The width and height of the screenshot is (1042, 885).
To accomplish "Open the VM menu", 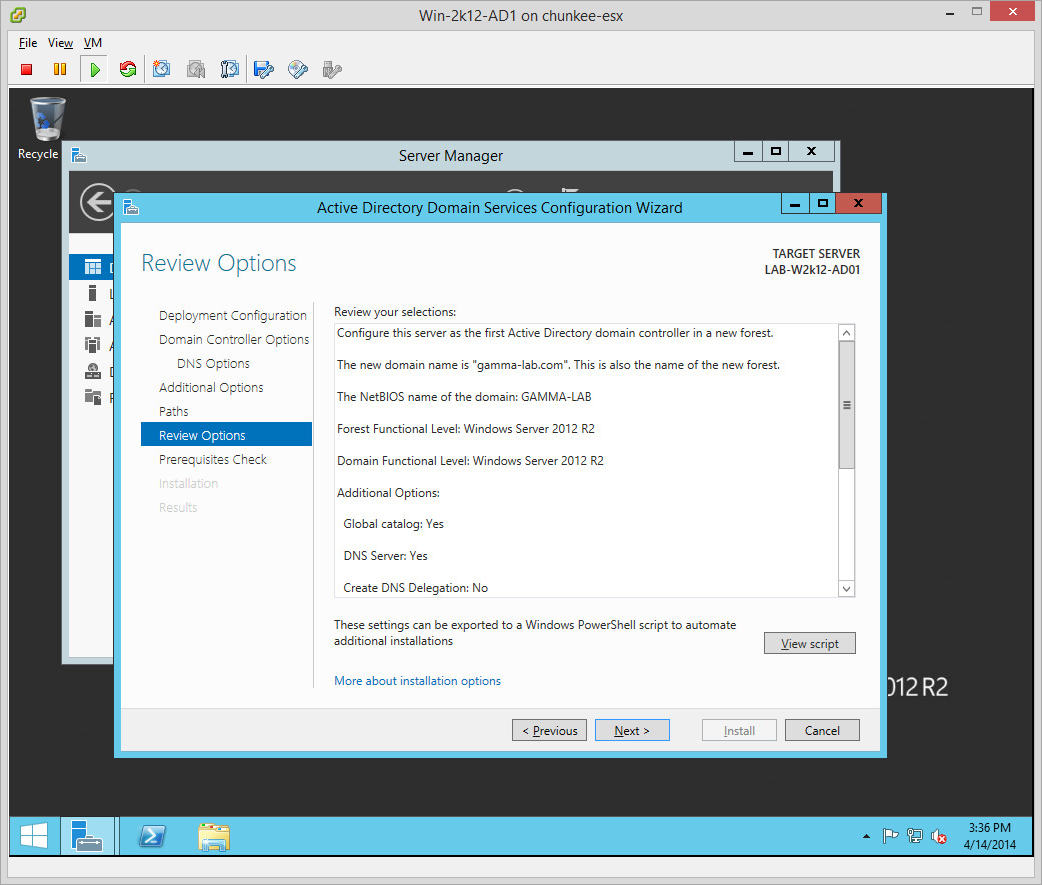I will [93, 43].
